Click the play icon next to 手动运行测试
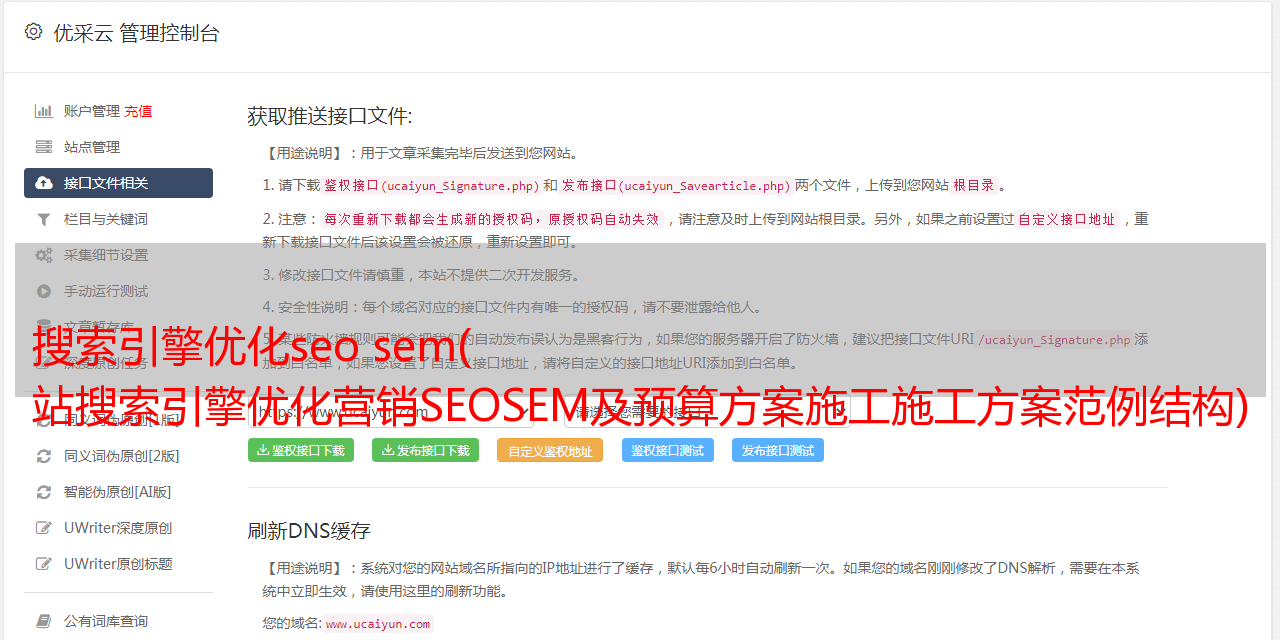 point(44,291)
